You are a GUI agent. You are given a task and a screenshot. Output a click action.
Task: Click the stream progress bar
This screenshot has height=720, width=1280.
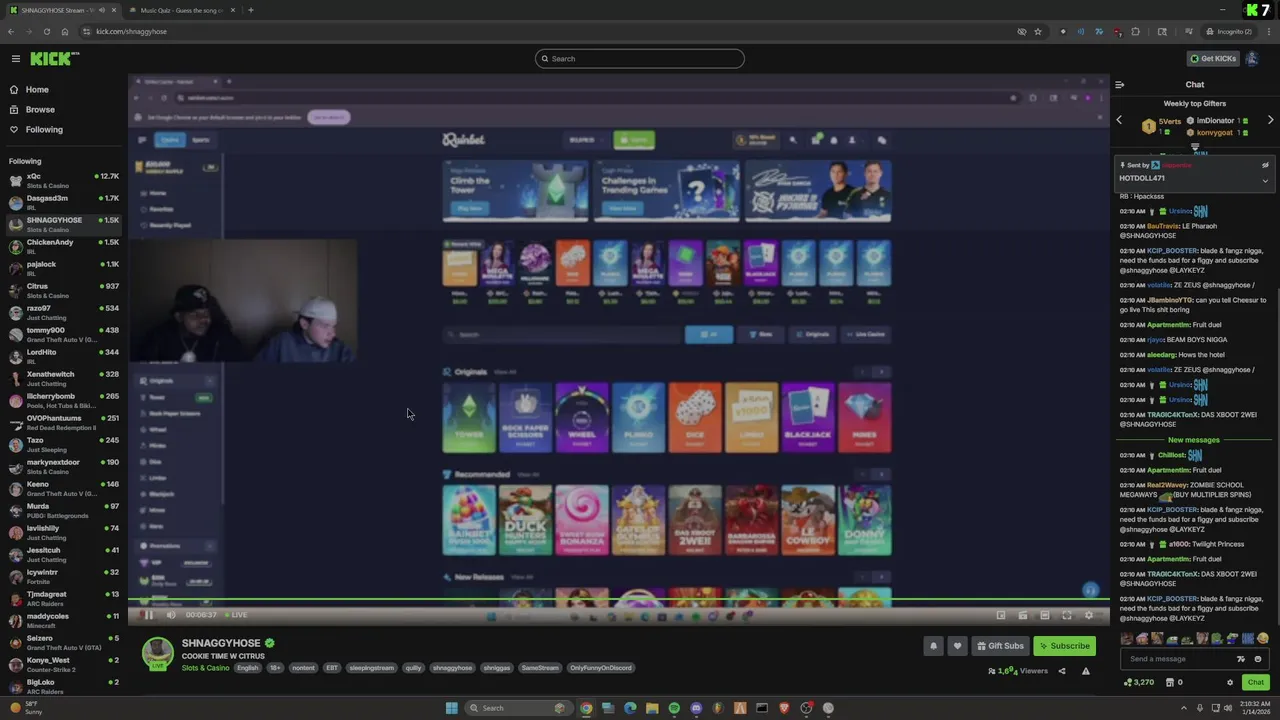(619, 600)
